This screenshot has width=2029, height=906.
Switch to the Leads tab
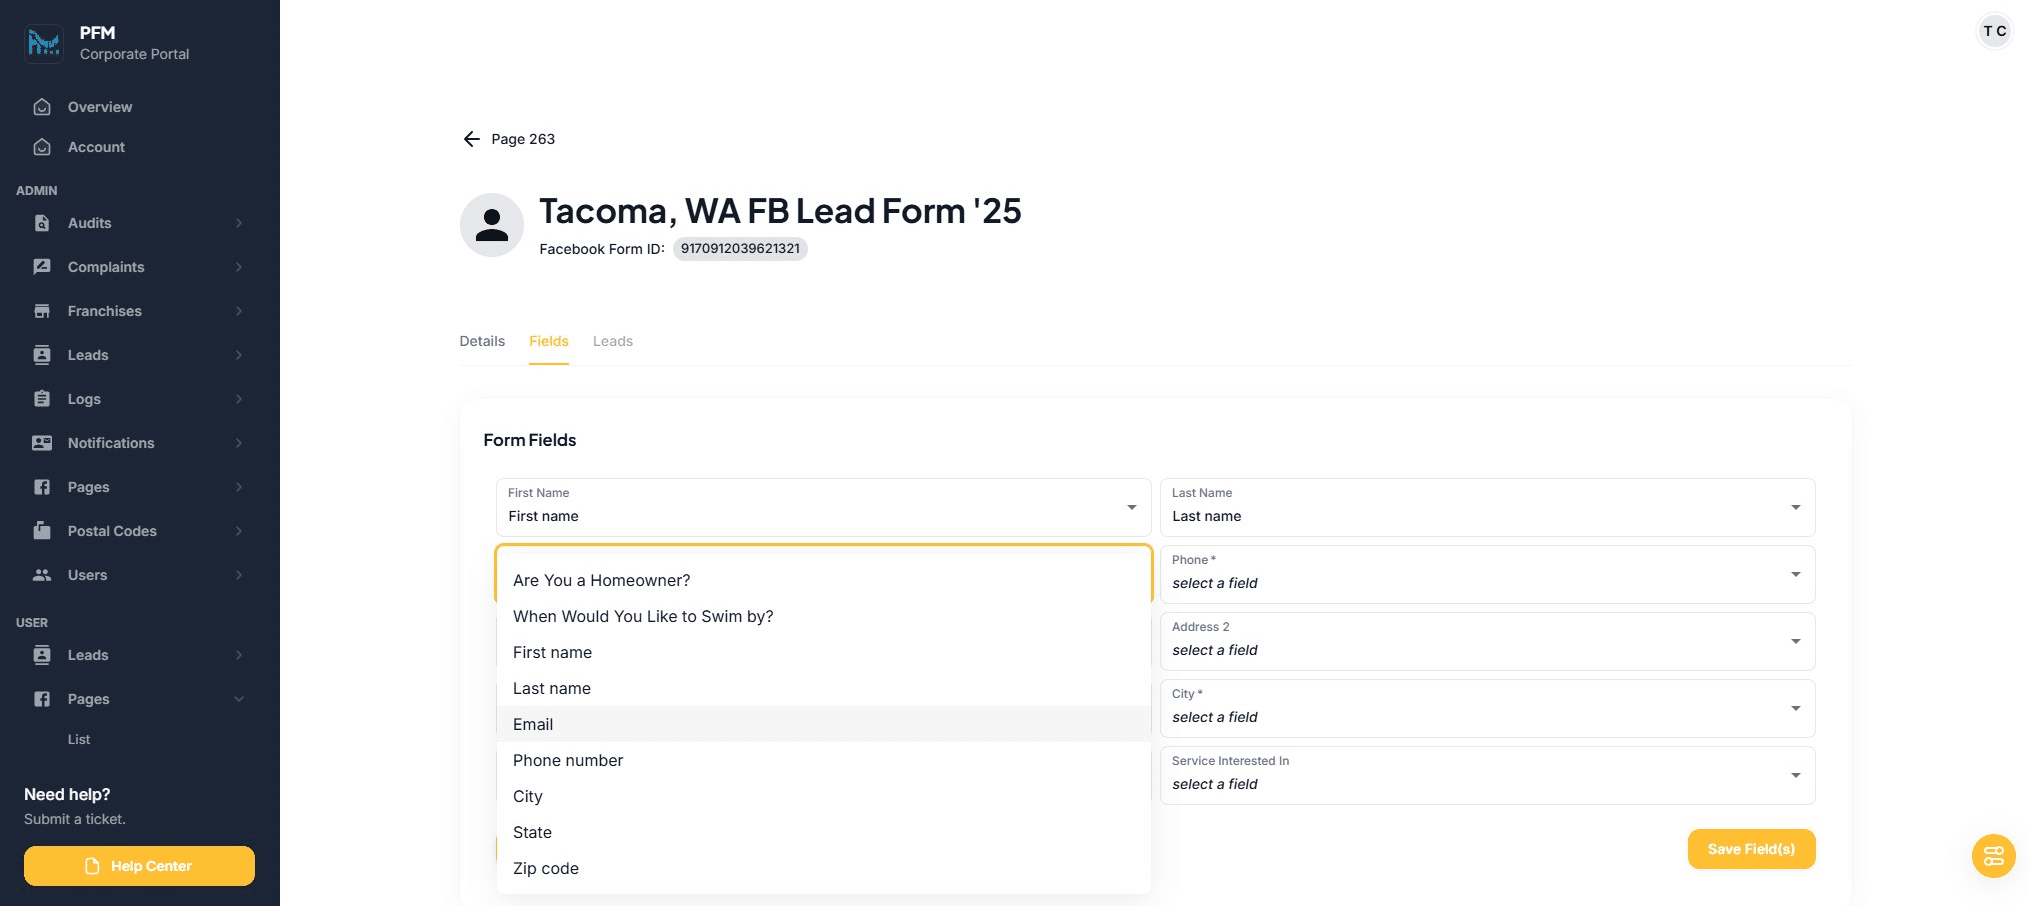(613, 341)
